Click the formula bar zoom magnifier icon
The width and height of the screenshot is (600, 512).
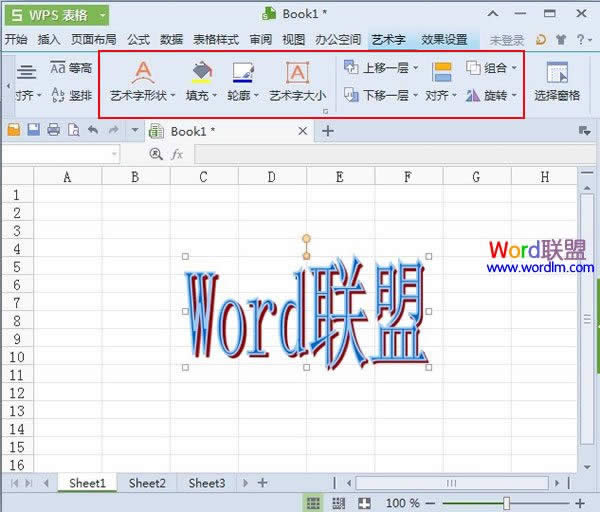(x=156, y=154)
